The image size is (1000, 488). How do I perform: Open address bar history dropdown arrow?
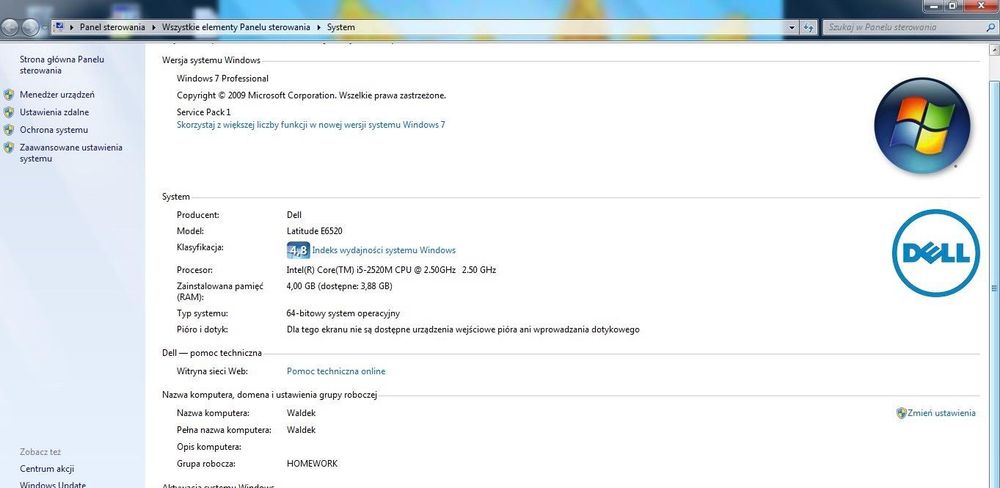[792, 27]
